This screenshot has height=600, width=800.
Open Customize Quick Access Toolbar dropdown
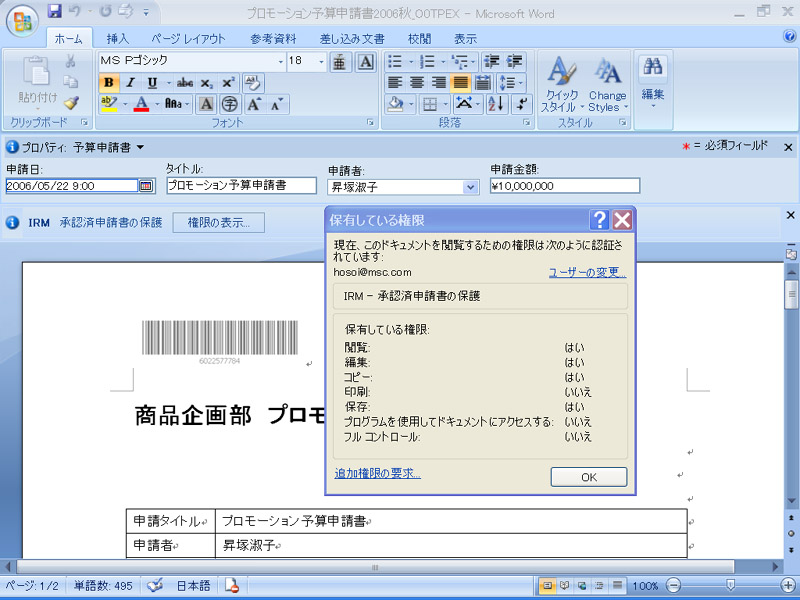[146, 12]
